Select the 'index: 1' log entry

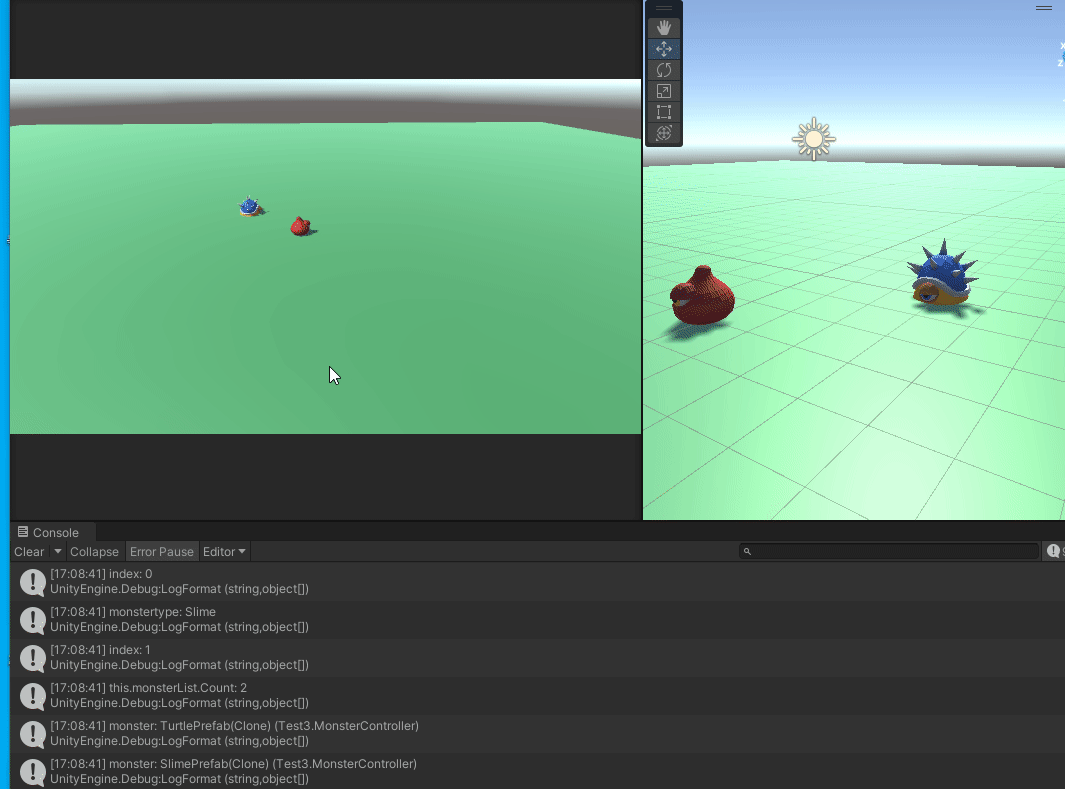click(x=537, y=657)
